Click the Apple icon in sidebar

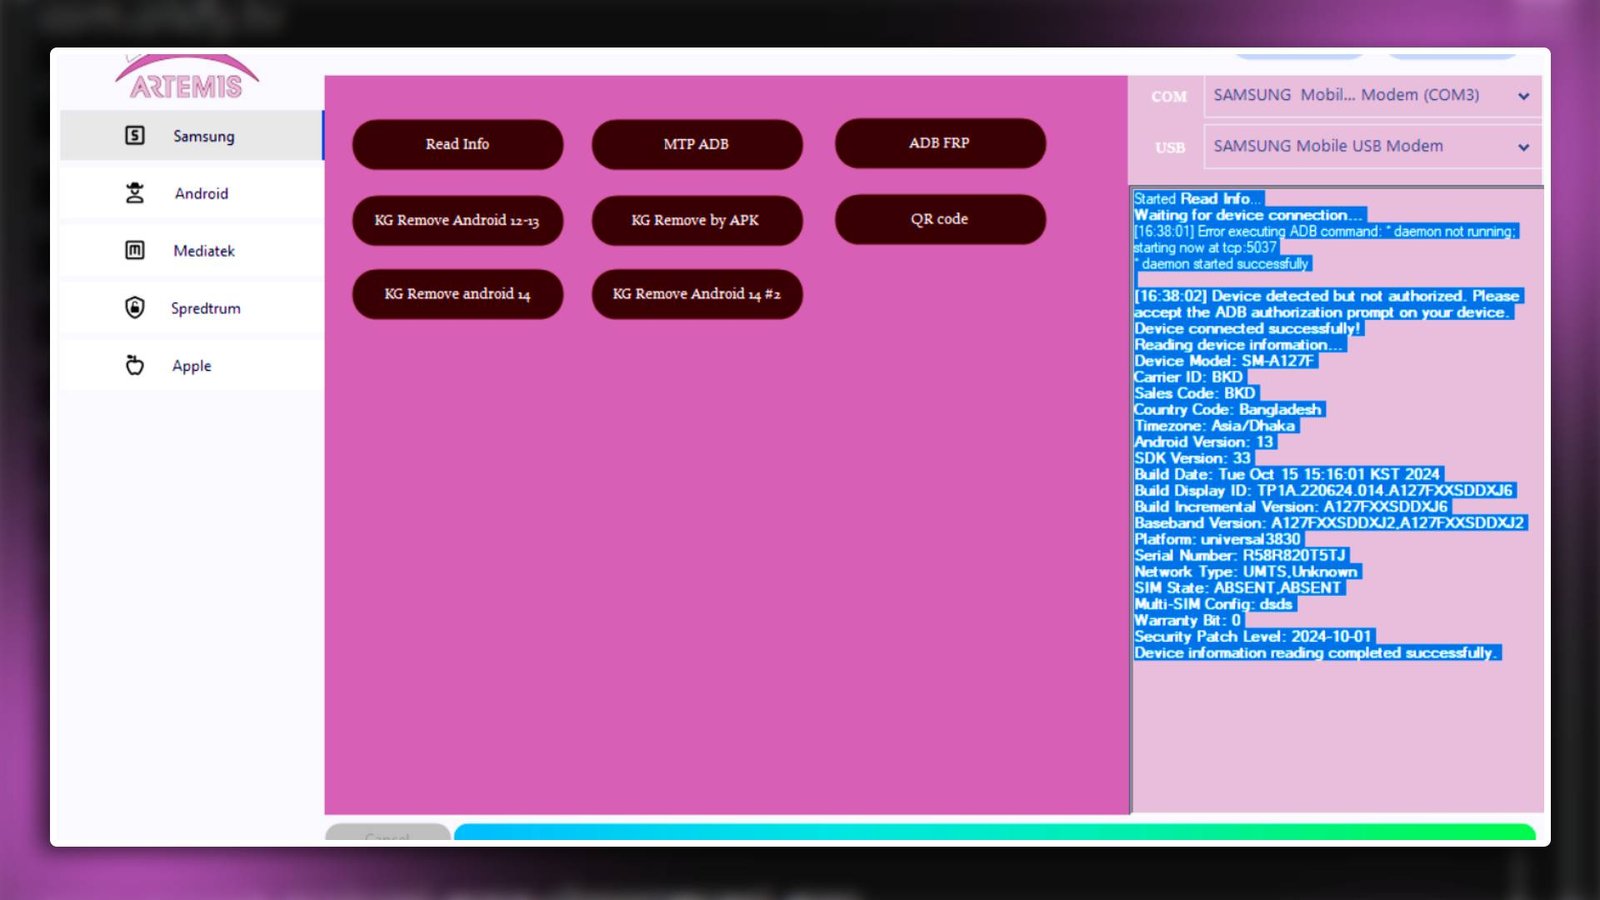(135, 366)
